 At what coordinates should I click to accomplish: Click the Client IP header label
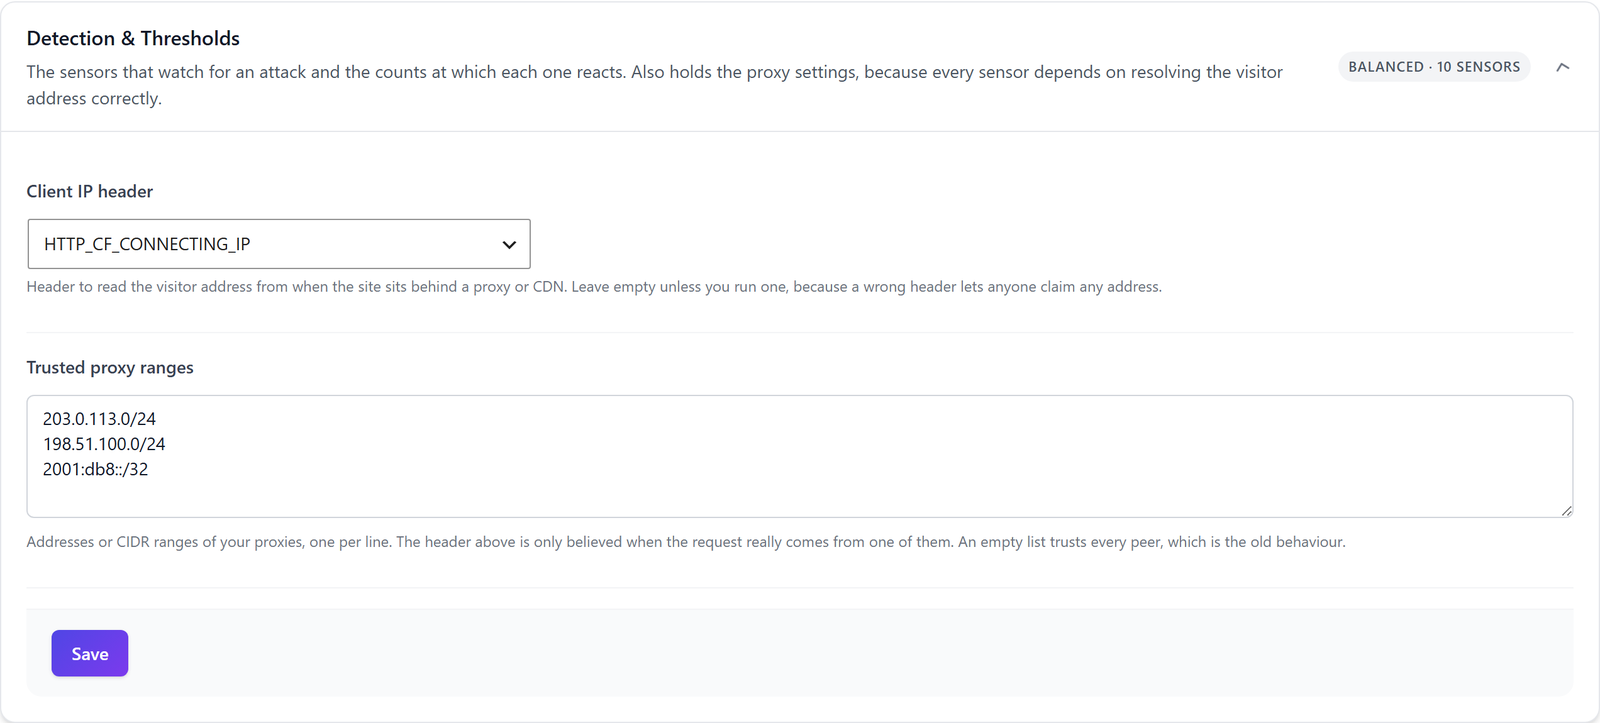tap(90, 191)
